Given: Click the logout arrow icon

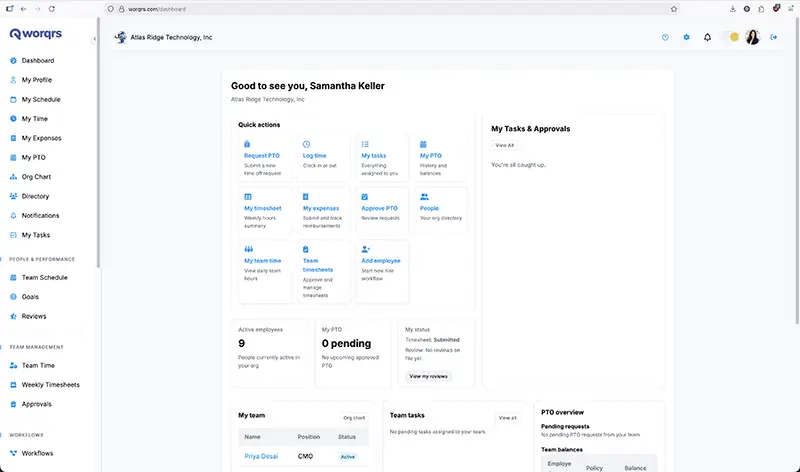Looking at the screenshot, I should click(774, 37).
